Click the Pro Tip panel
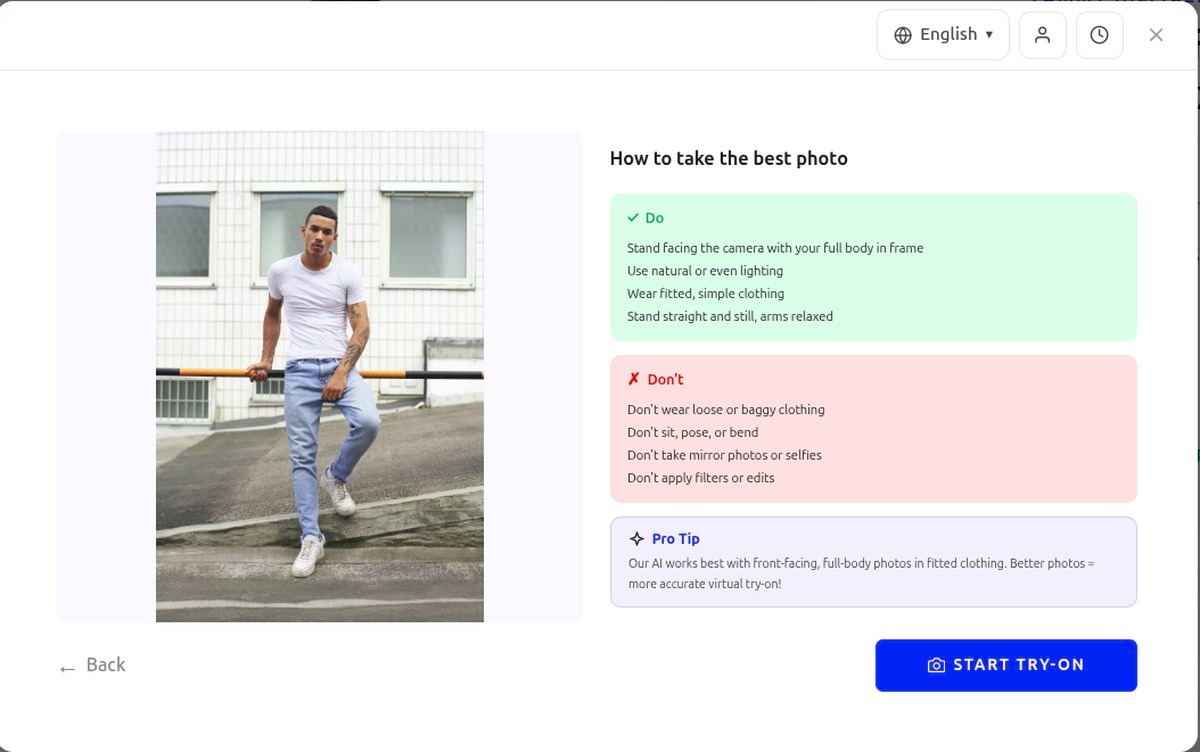Image resolution: width=1200 pixels, height=752 pixels. tap(873, 560)
